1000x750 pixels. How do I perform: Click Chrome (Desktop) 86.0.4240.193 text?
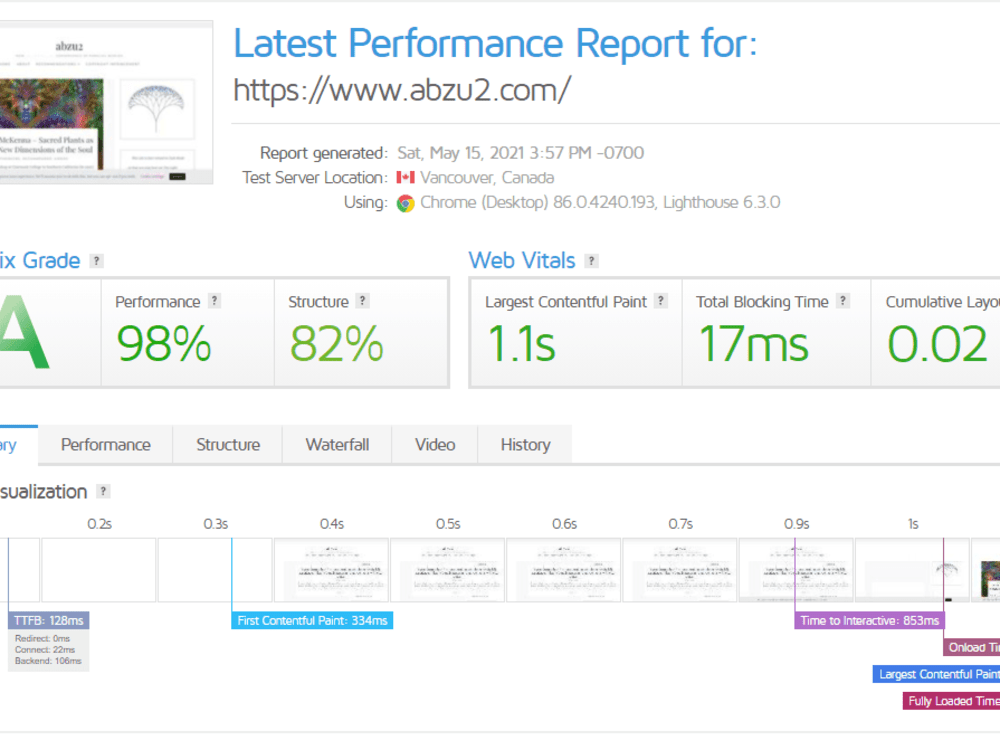(538, 203)
